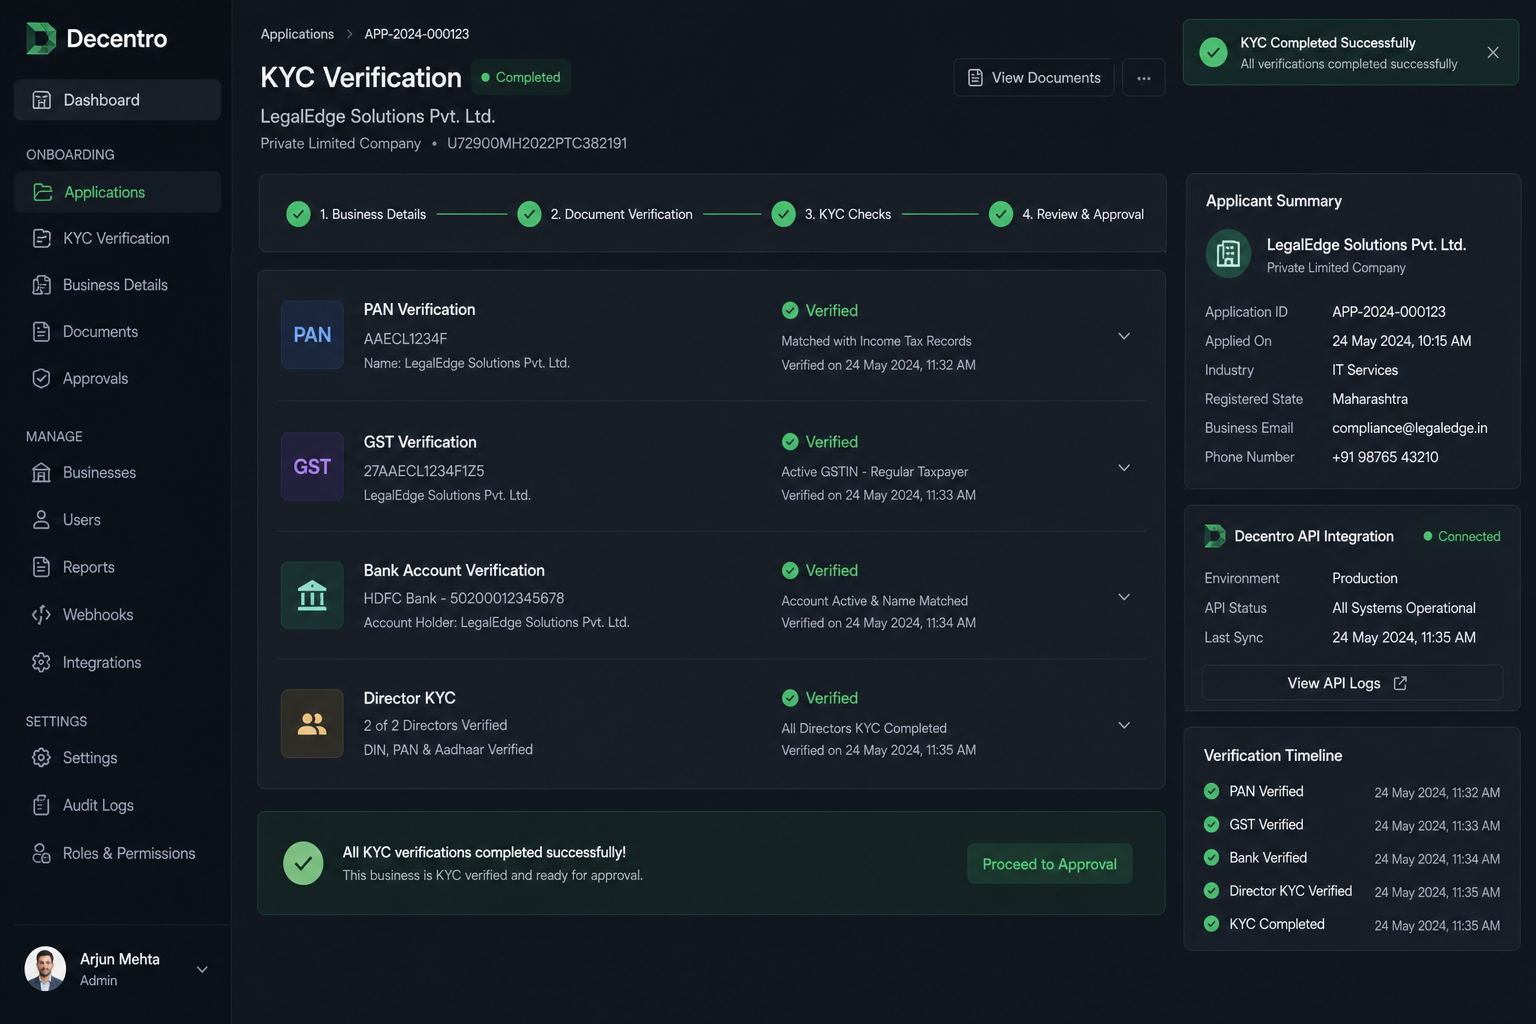Click HDFC Bank - 50200012345678 text
The height and width of the screenshot is (1024, 1536).
[464, 598]
